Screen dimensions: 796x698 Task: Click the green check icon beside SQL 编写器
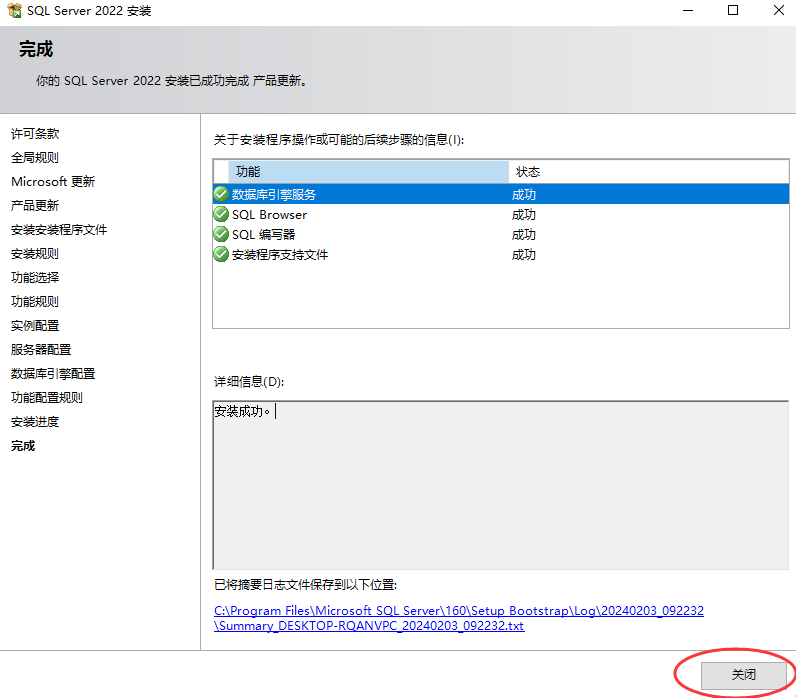tap(221, 234)
